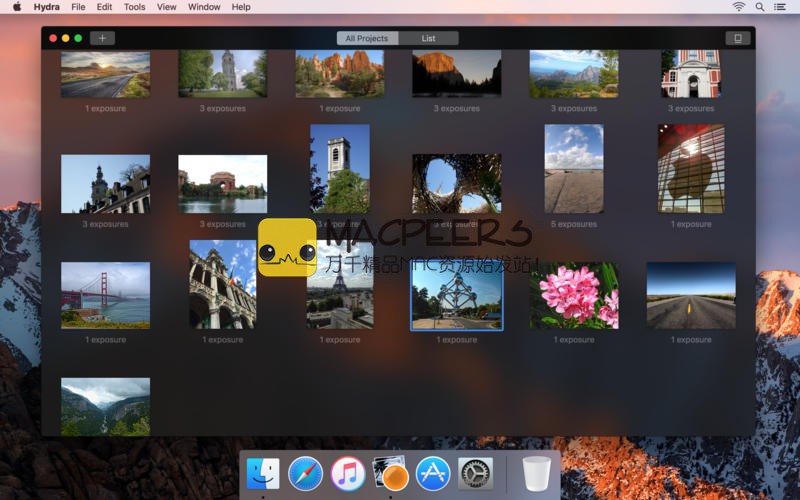Screen dimensions: 800x500
Task: Click the Wi-Fi status icon
Action: click(738, 7)
